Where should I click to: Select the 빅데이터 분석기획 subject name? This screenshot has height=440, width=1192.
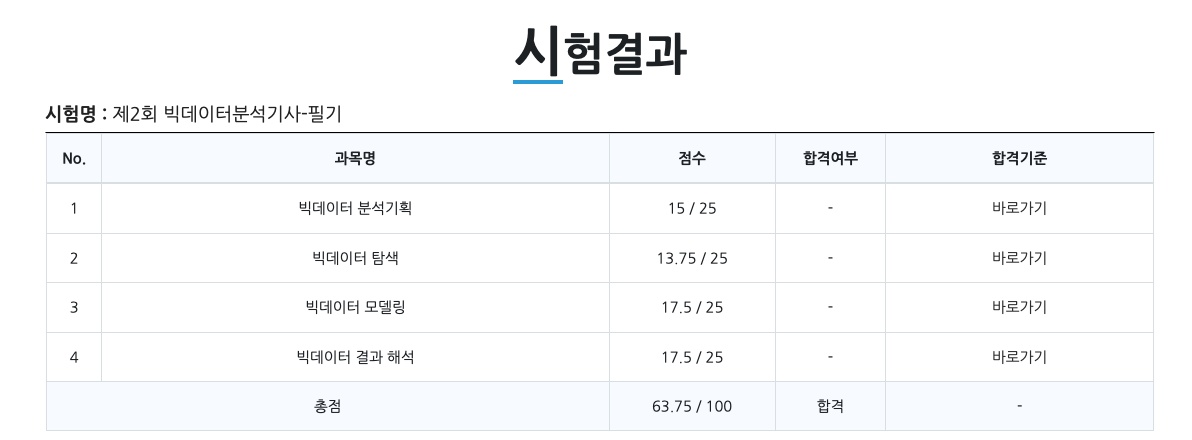[x=355, y=209]
